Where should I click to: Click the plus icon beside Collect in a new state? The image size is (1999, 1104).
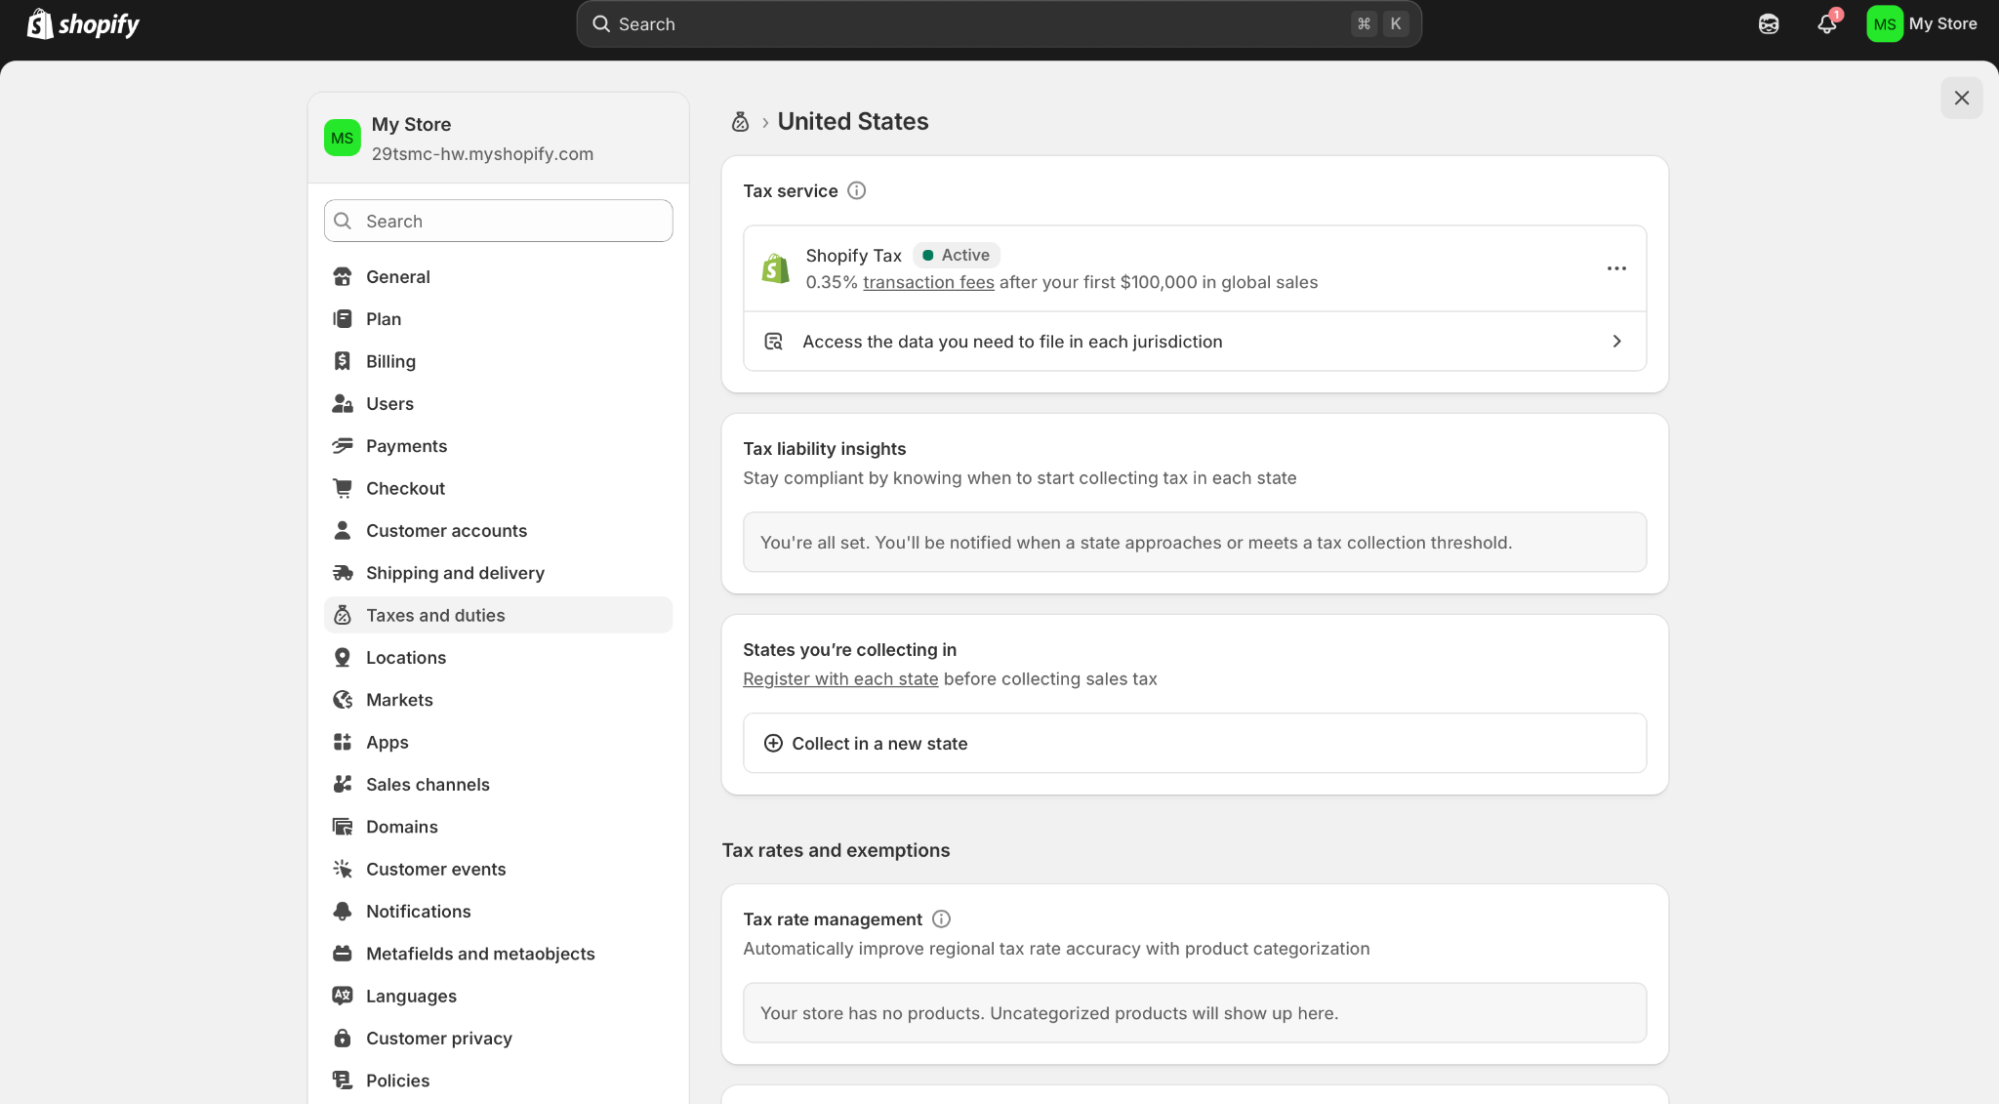pos(773,743)
